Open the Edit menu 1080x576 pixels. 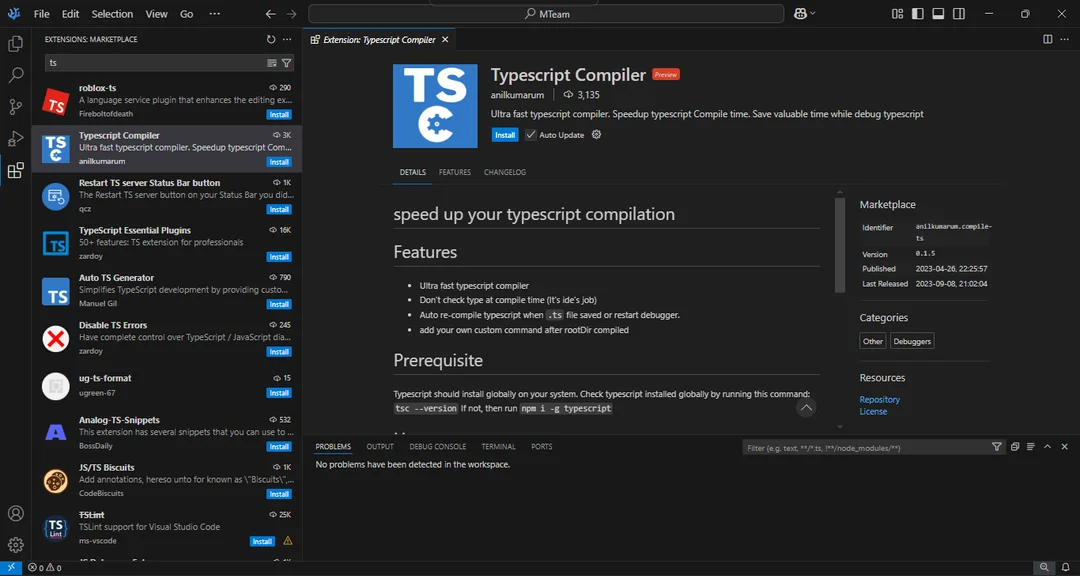point(70,14)
